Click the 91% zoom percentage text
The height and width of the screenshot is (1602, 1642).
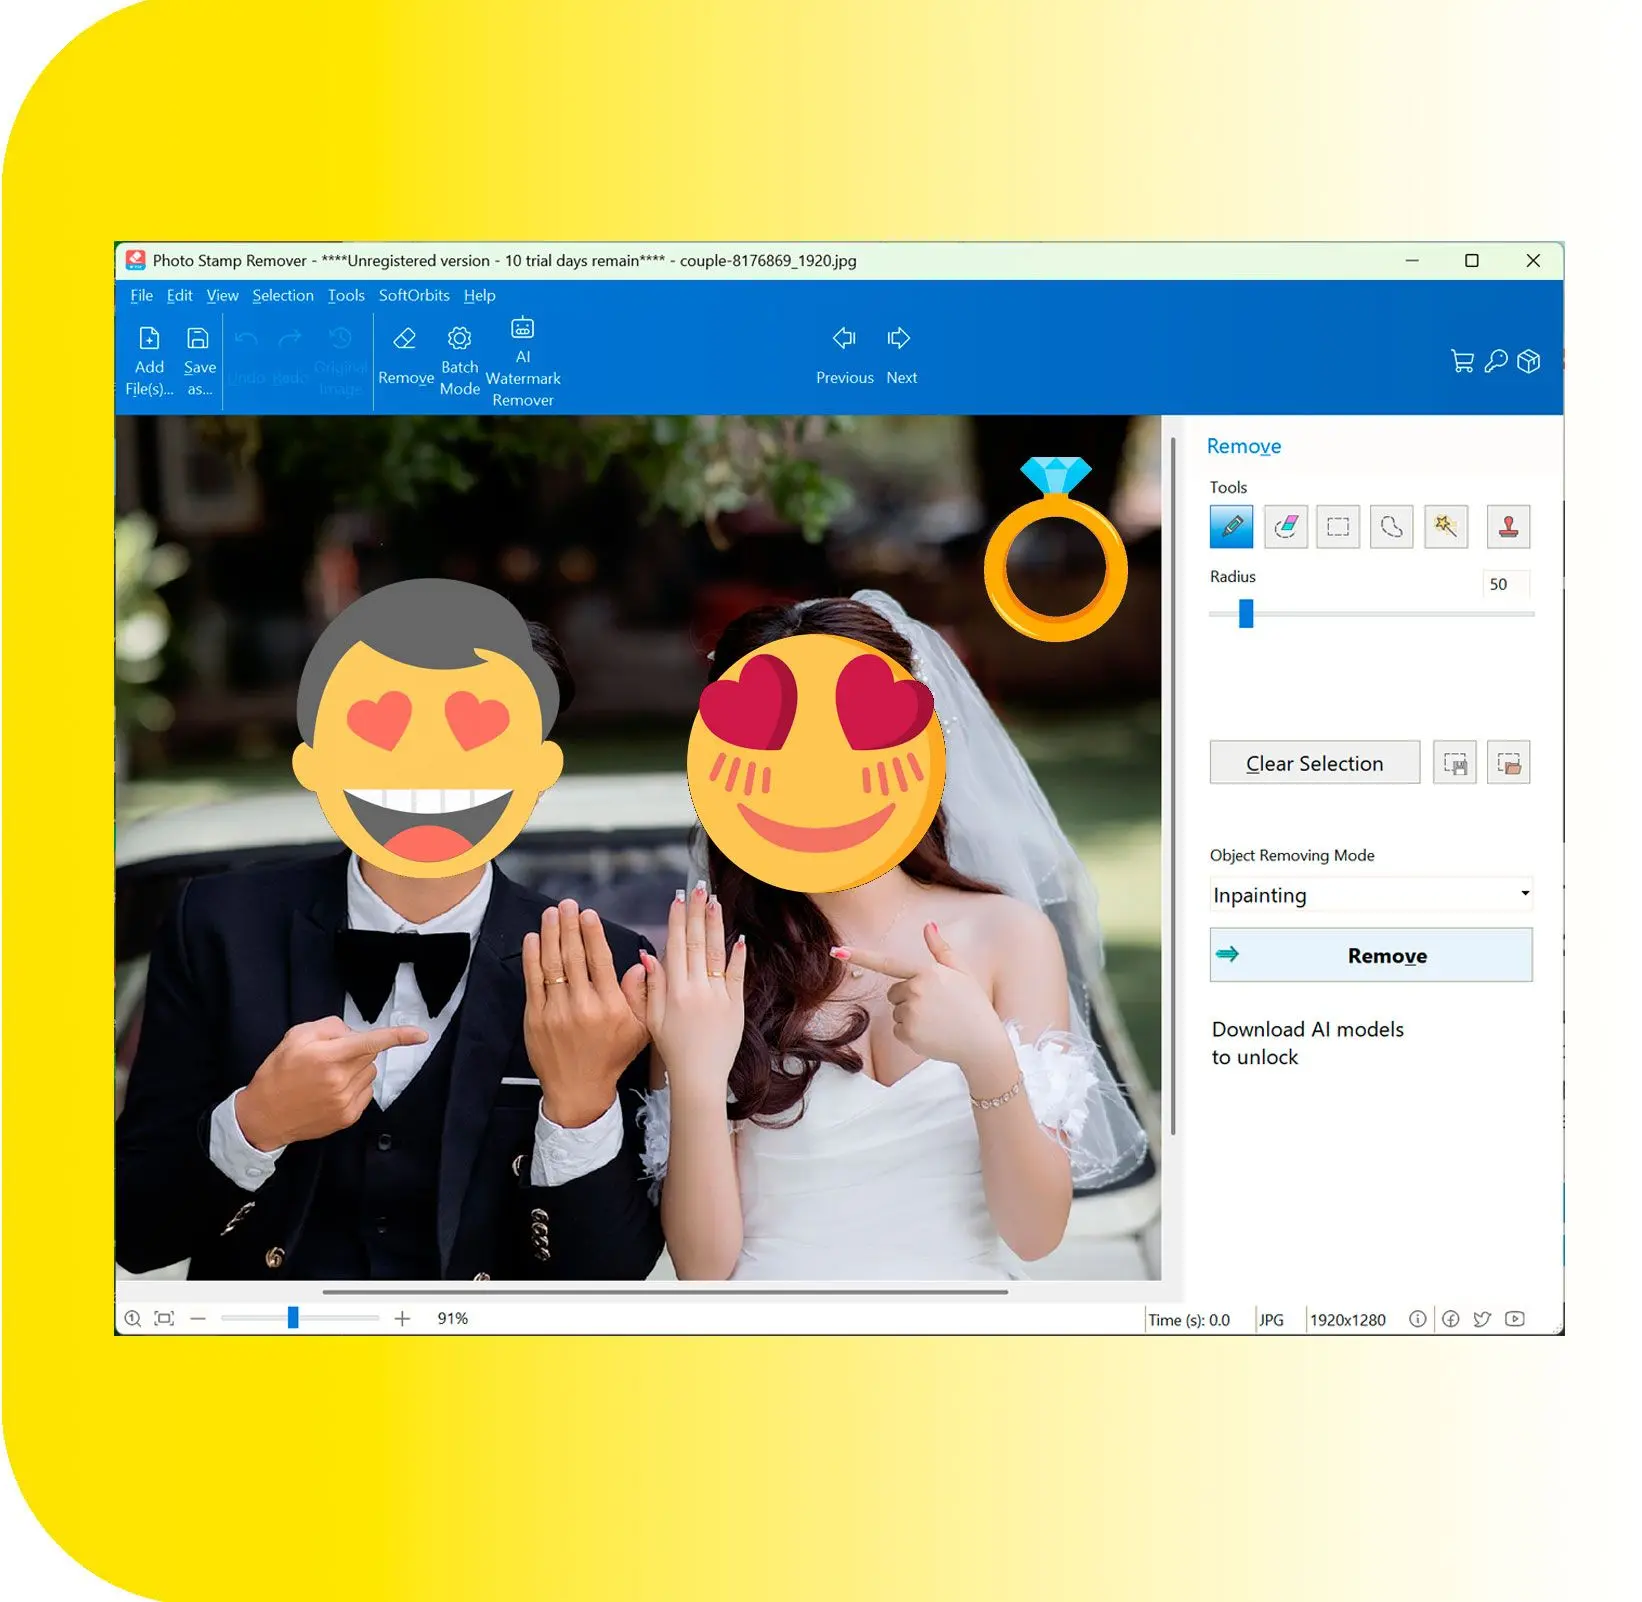tap(453, 1319)
